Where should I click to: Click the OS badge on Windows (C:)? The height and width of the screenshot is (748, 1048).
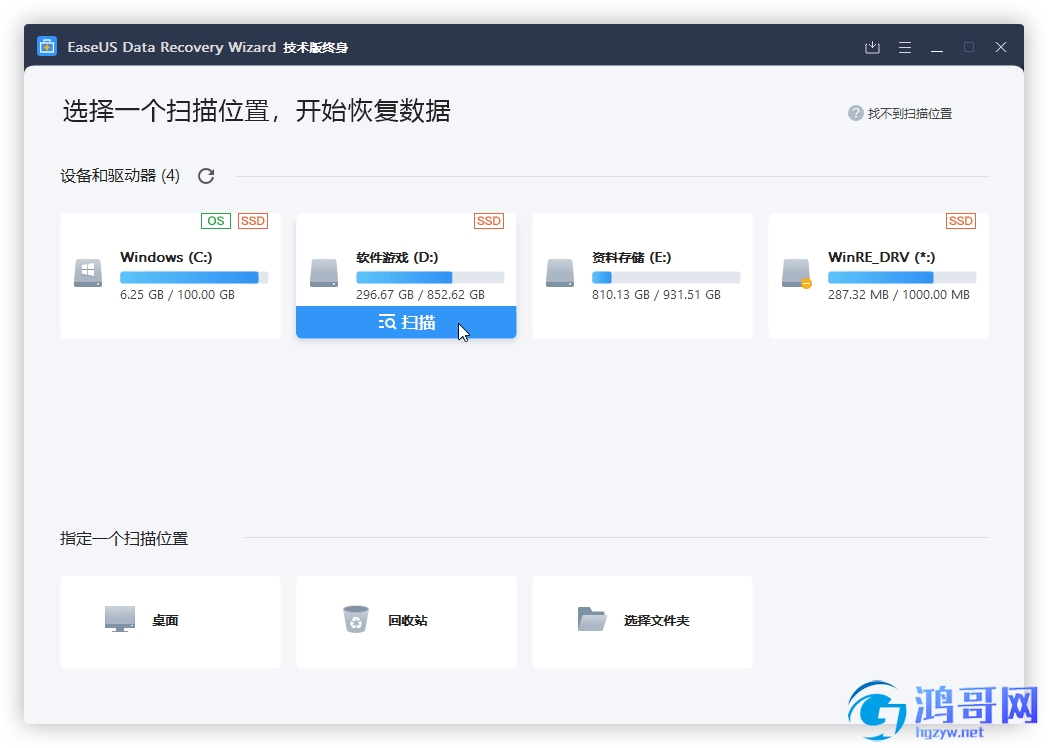point(216,221)
